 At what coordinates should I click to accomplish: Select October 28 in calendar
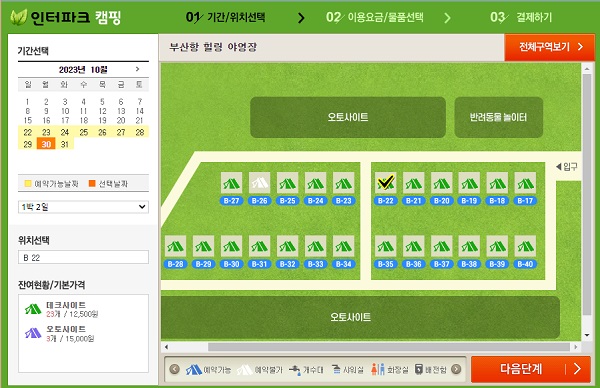pyautogui.click(x=140, y=132)
